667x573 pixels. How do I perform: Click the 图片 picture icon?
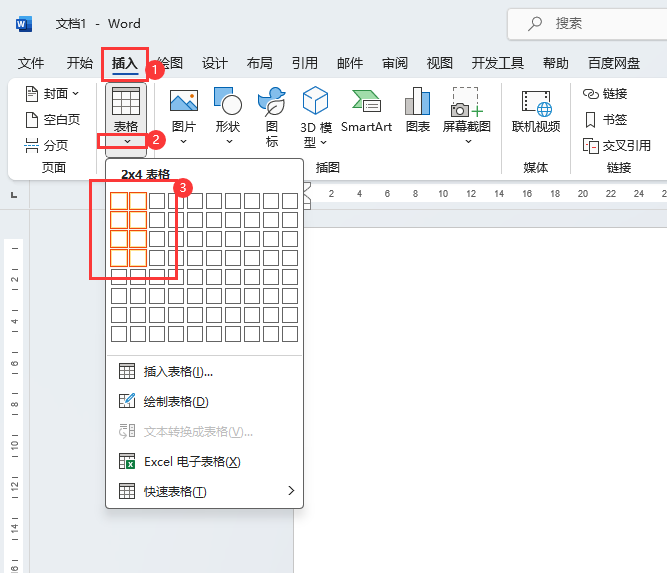[184, 101]
